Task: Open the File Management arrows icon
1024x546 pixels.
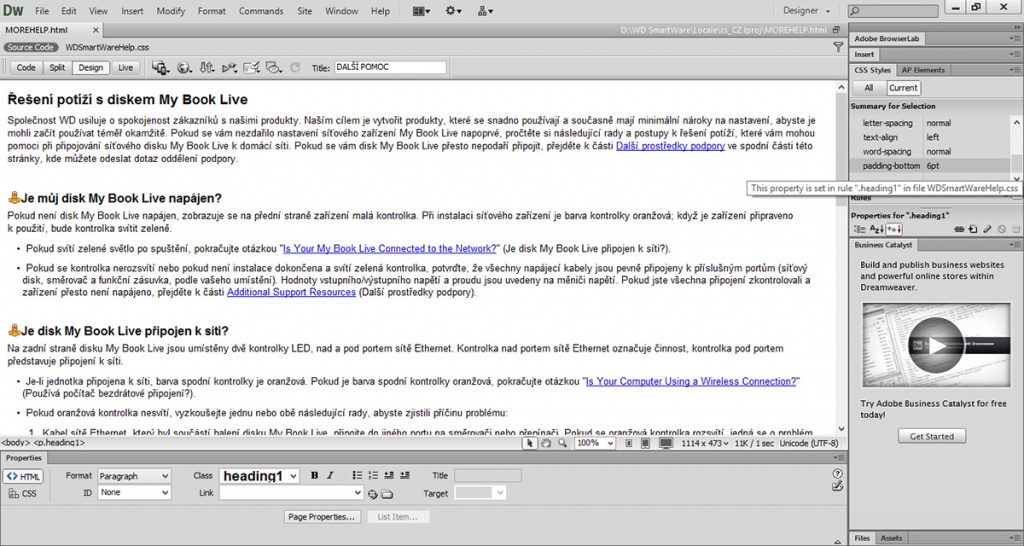Action: (207, 67)
